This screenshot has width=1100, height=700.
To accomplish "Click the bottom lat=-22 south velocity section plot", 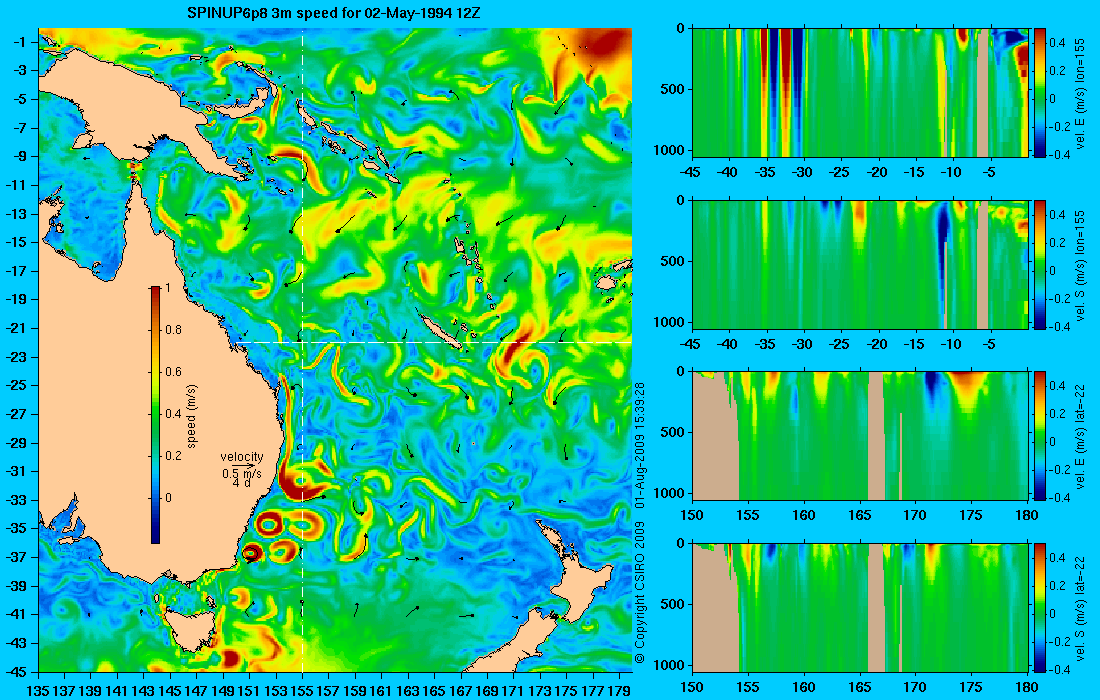I will click(x=860, y=607).
